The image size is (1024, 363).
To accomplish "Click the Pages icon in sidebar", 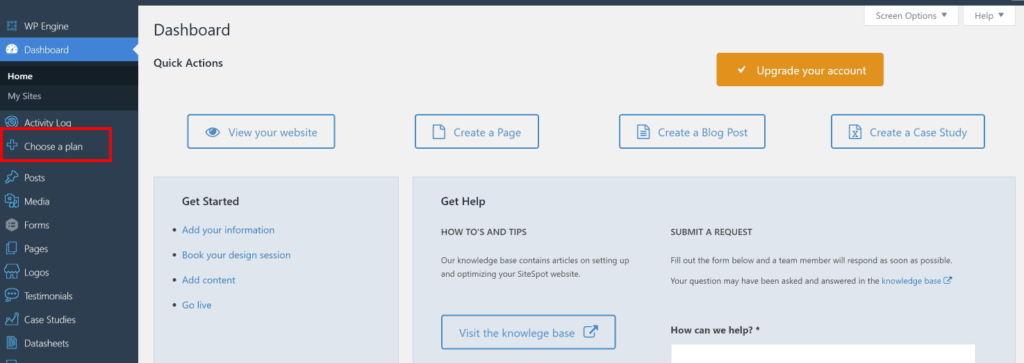I will coord(11,249).
